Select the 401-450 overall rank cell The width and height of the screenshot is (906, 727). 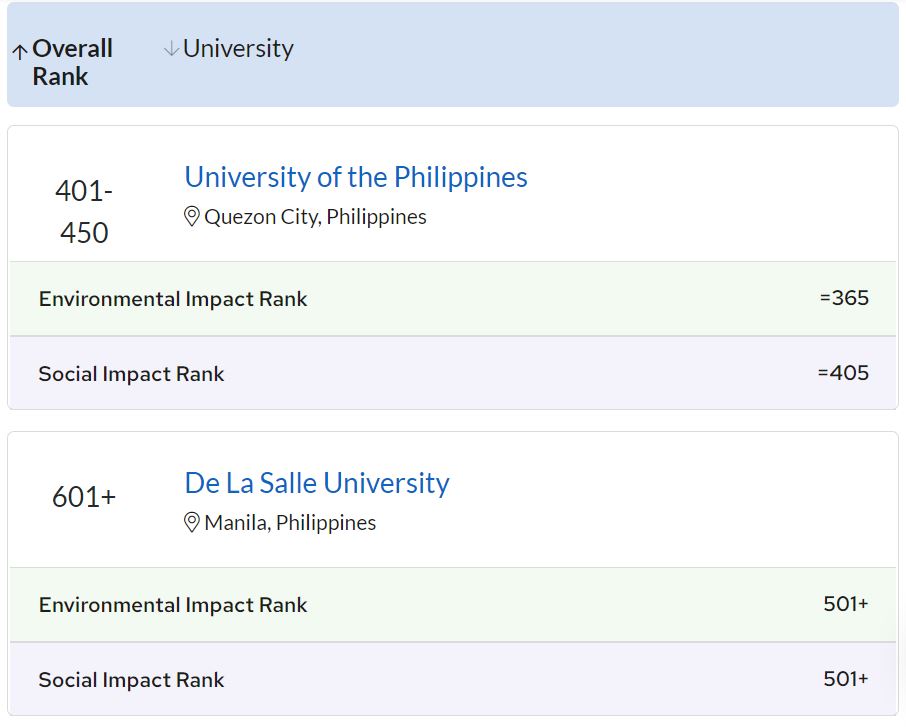click(x=84, y=212)
